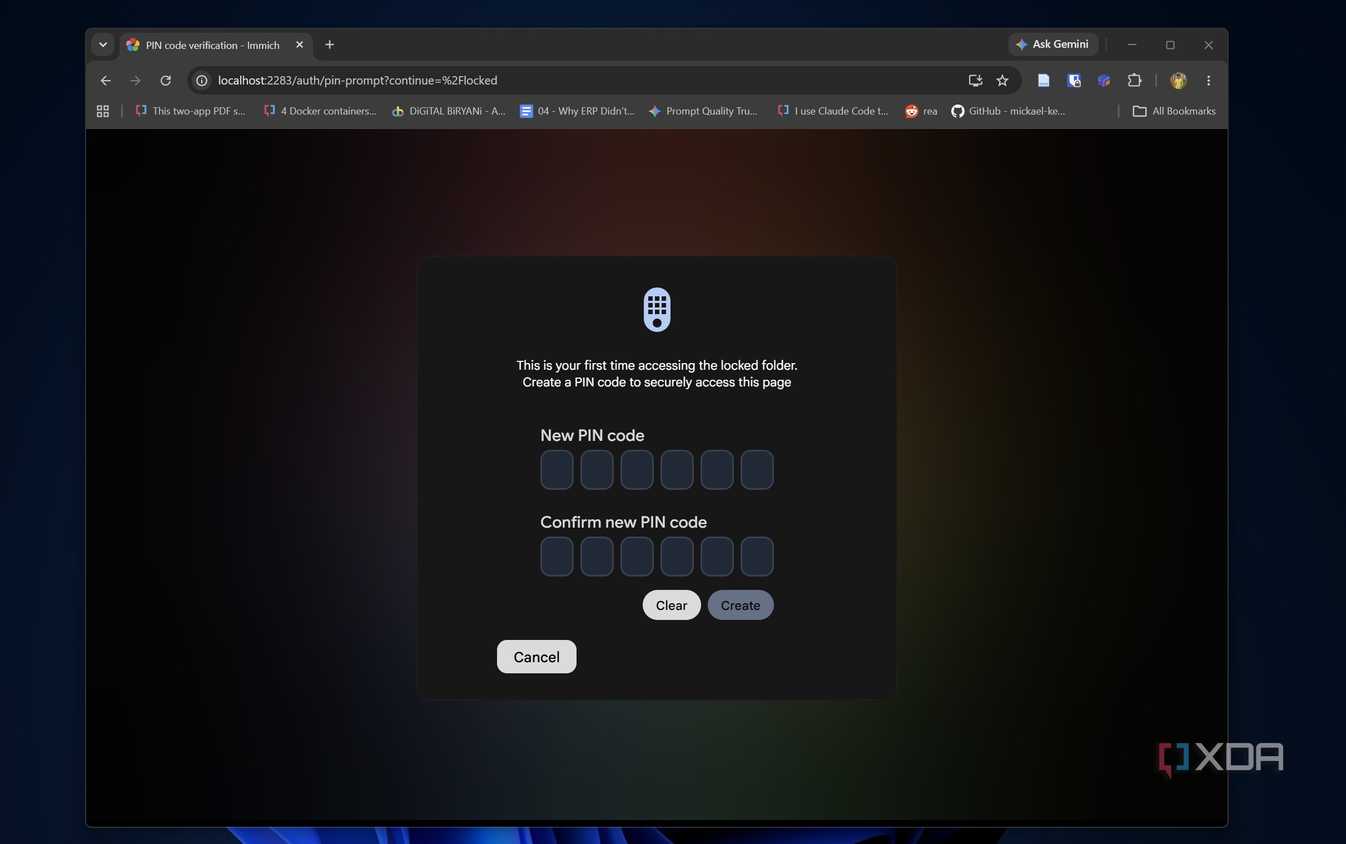Close the Immich PIN verification tab
Viewport: 1346px width, 844px height.
tap(299, 45)
